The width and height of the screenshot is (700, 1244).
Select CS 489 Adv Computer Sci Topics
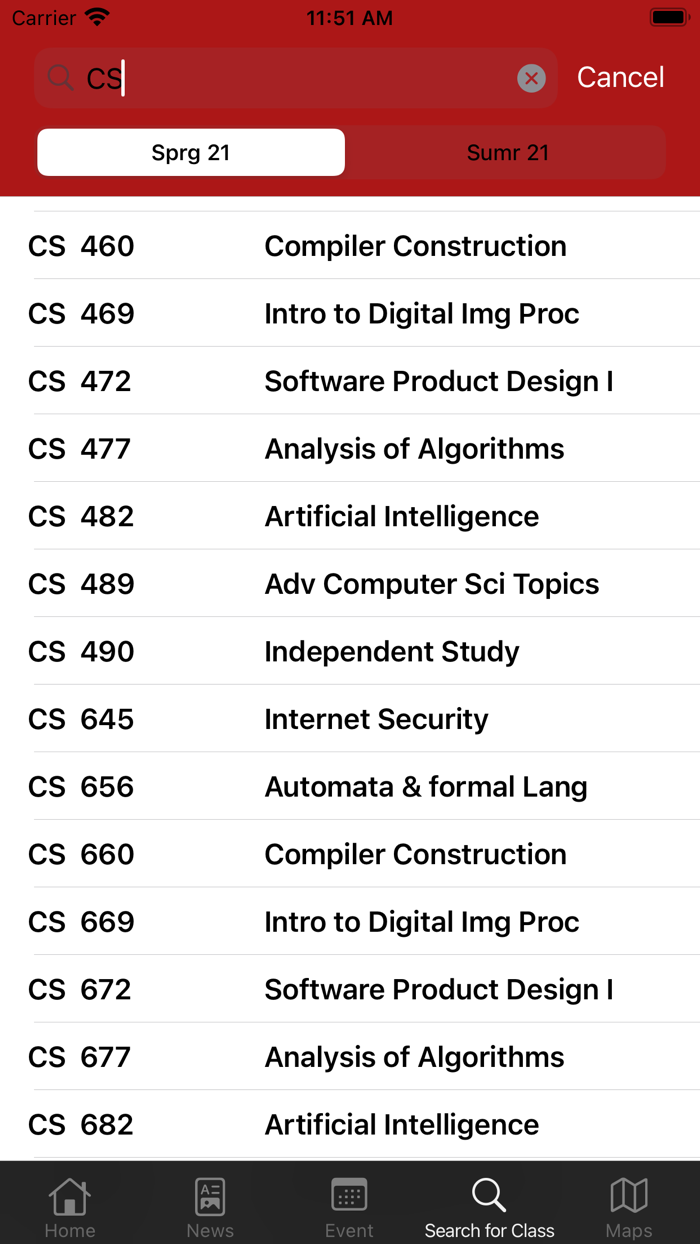[350, 584]
